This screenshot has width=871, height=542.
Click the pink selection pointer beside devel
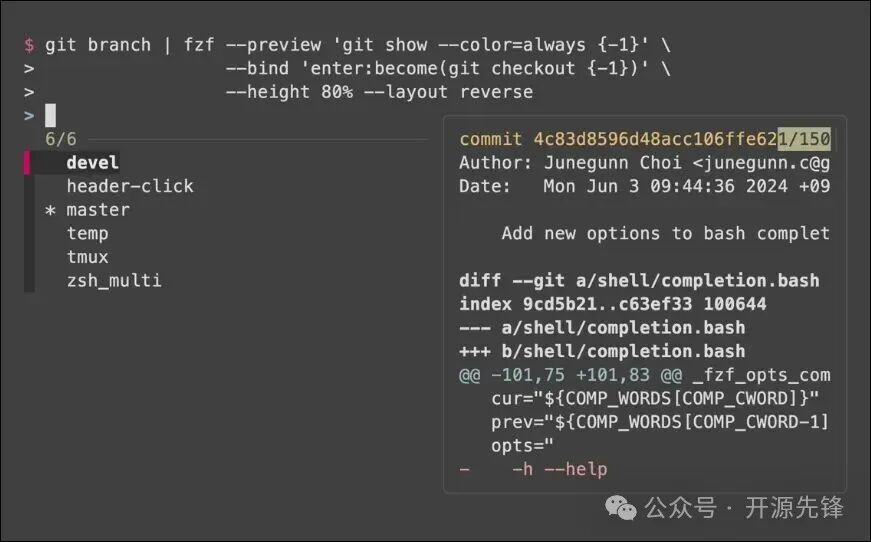(x=29, y=162)
